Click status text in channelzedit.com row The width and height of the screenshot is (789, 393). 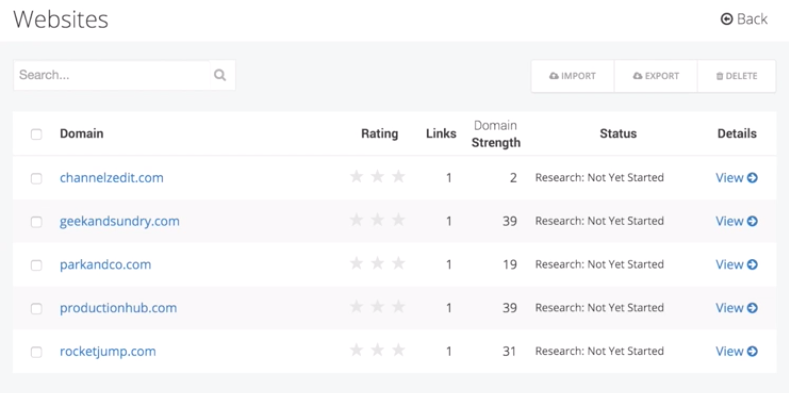click(599, 178)
